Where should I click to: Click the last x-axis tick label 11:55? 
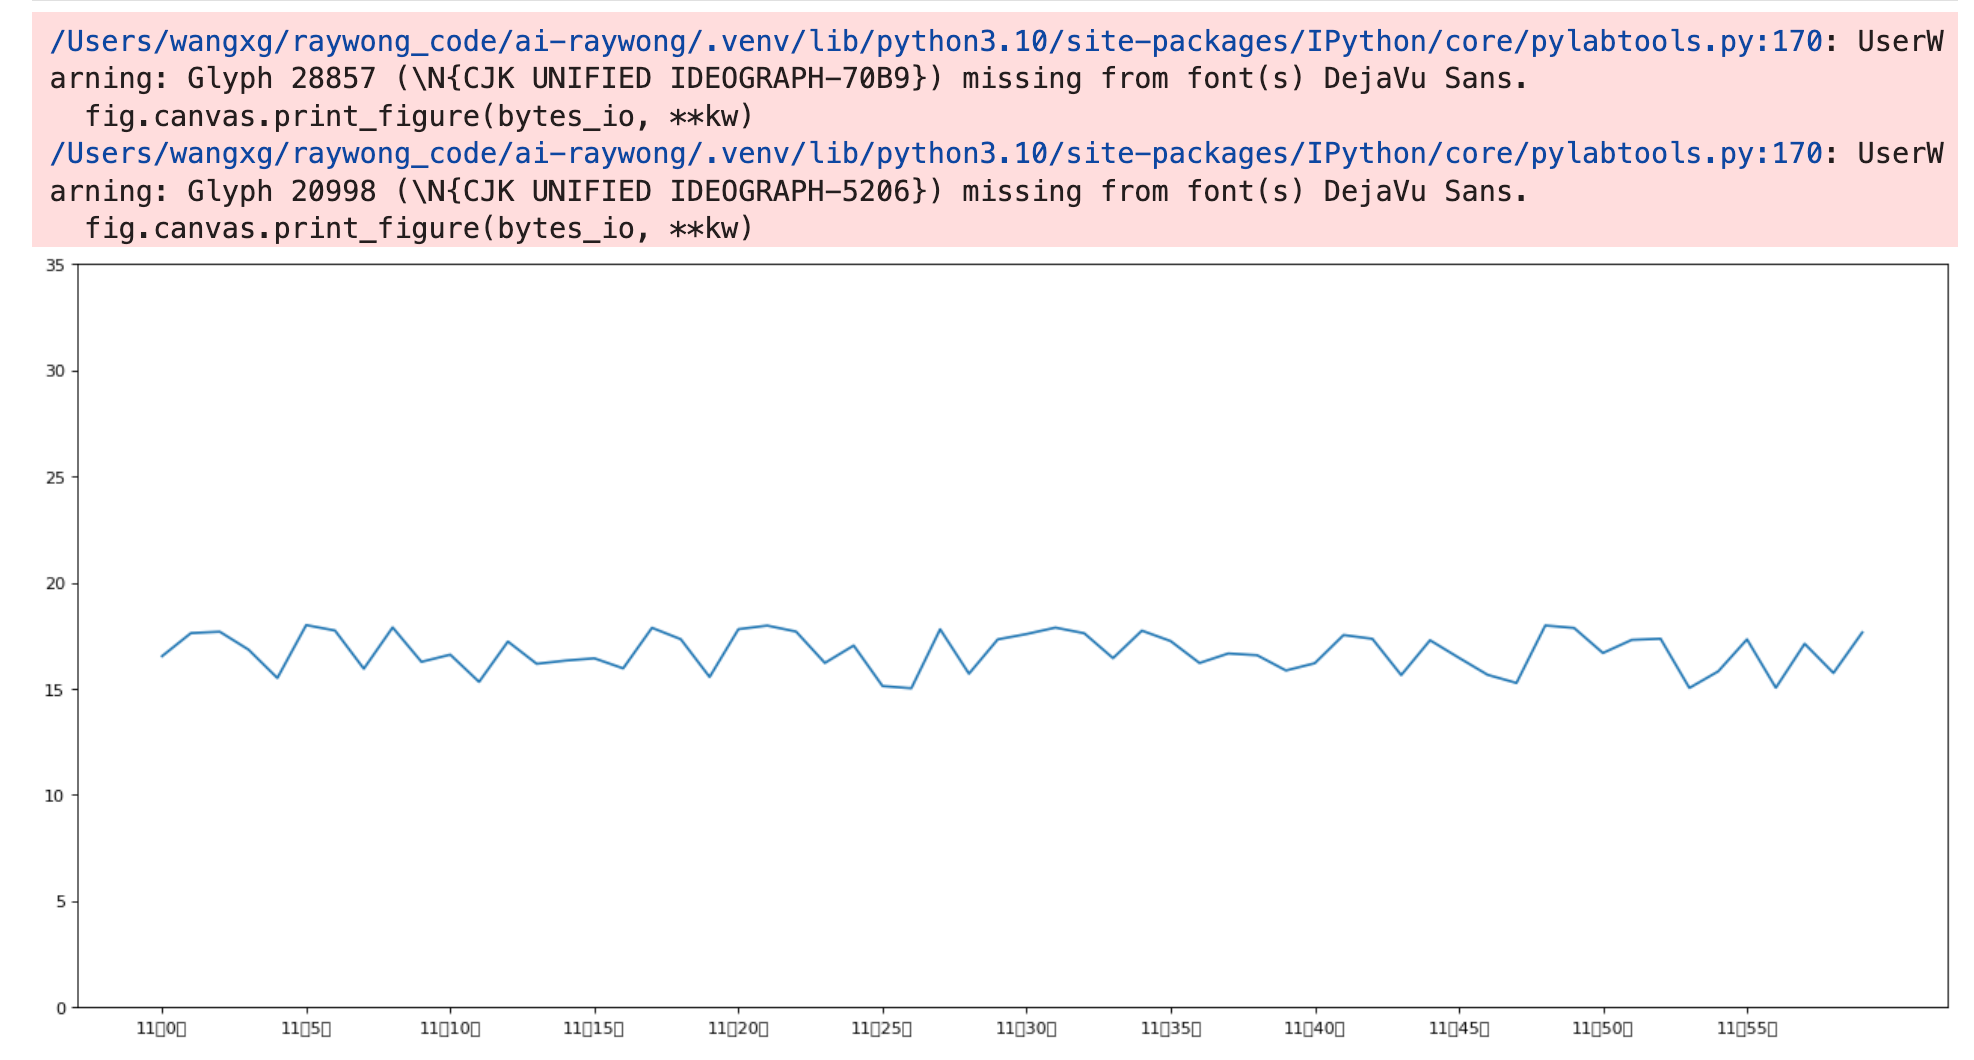click(1747, 1028)
